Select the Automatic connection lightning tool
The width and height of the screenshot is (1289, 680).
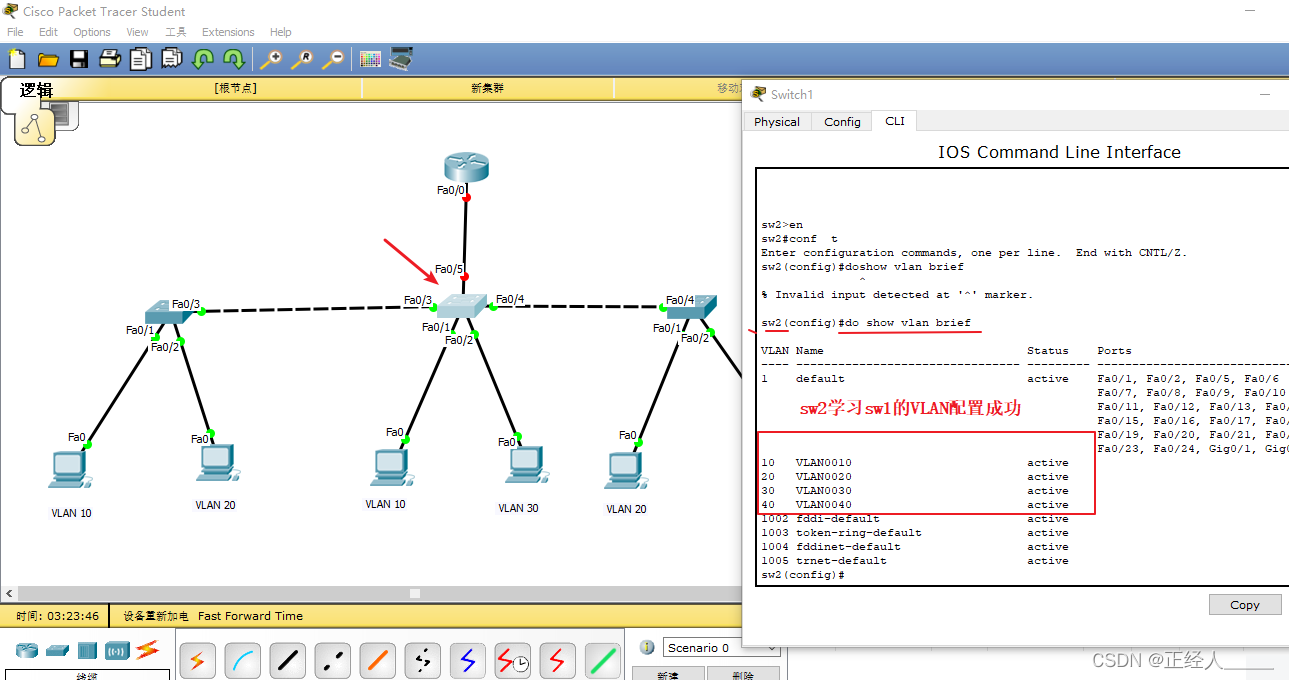(x=197, y=660)
